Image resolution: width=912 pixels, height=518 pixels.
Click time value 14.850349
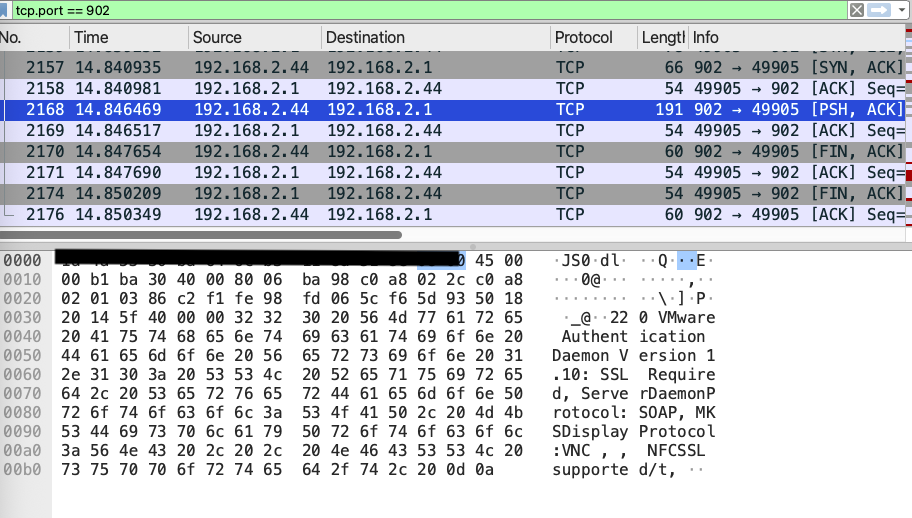(x=118, y=214)
